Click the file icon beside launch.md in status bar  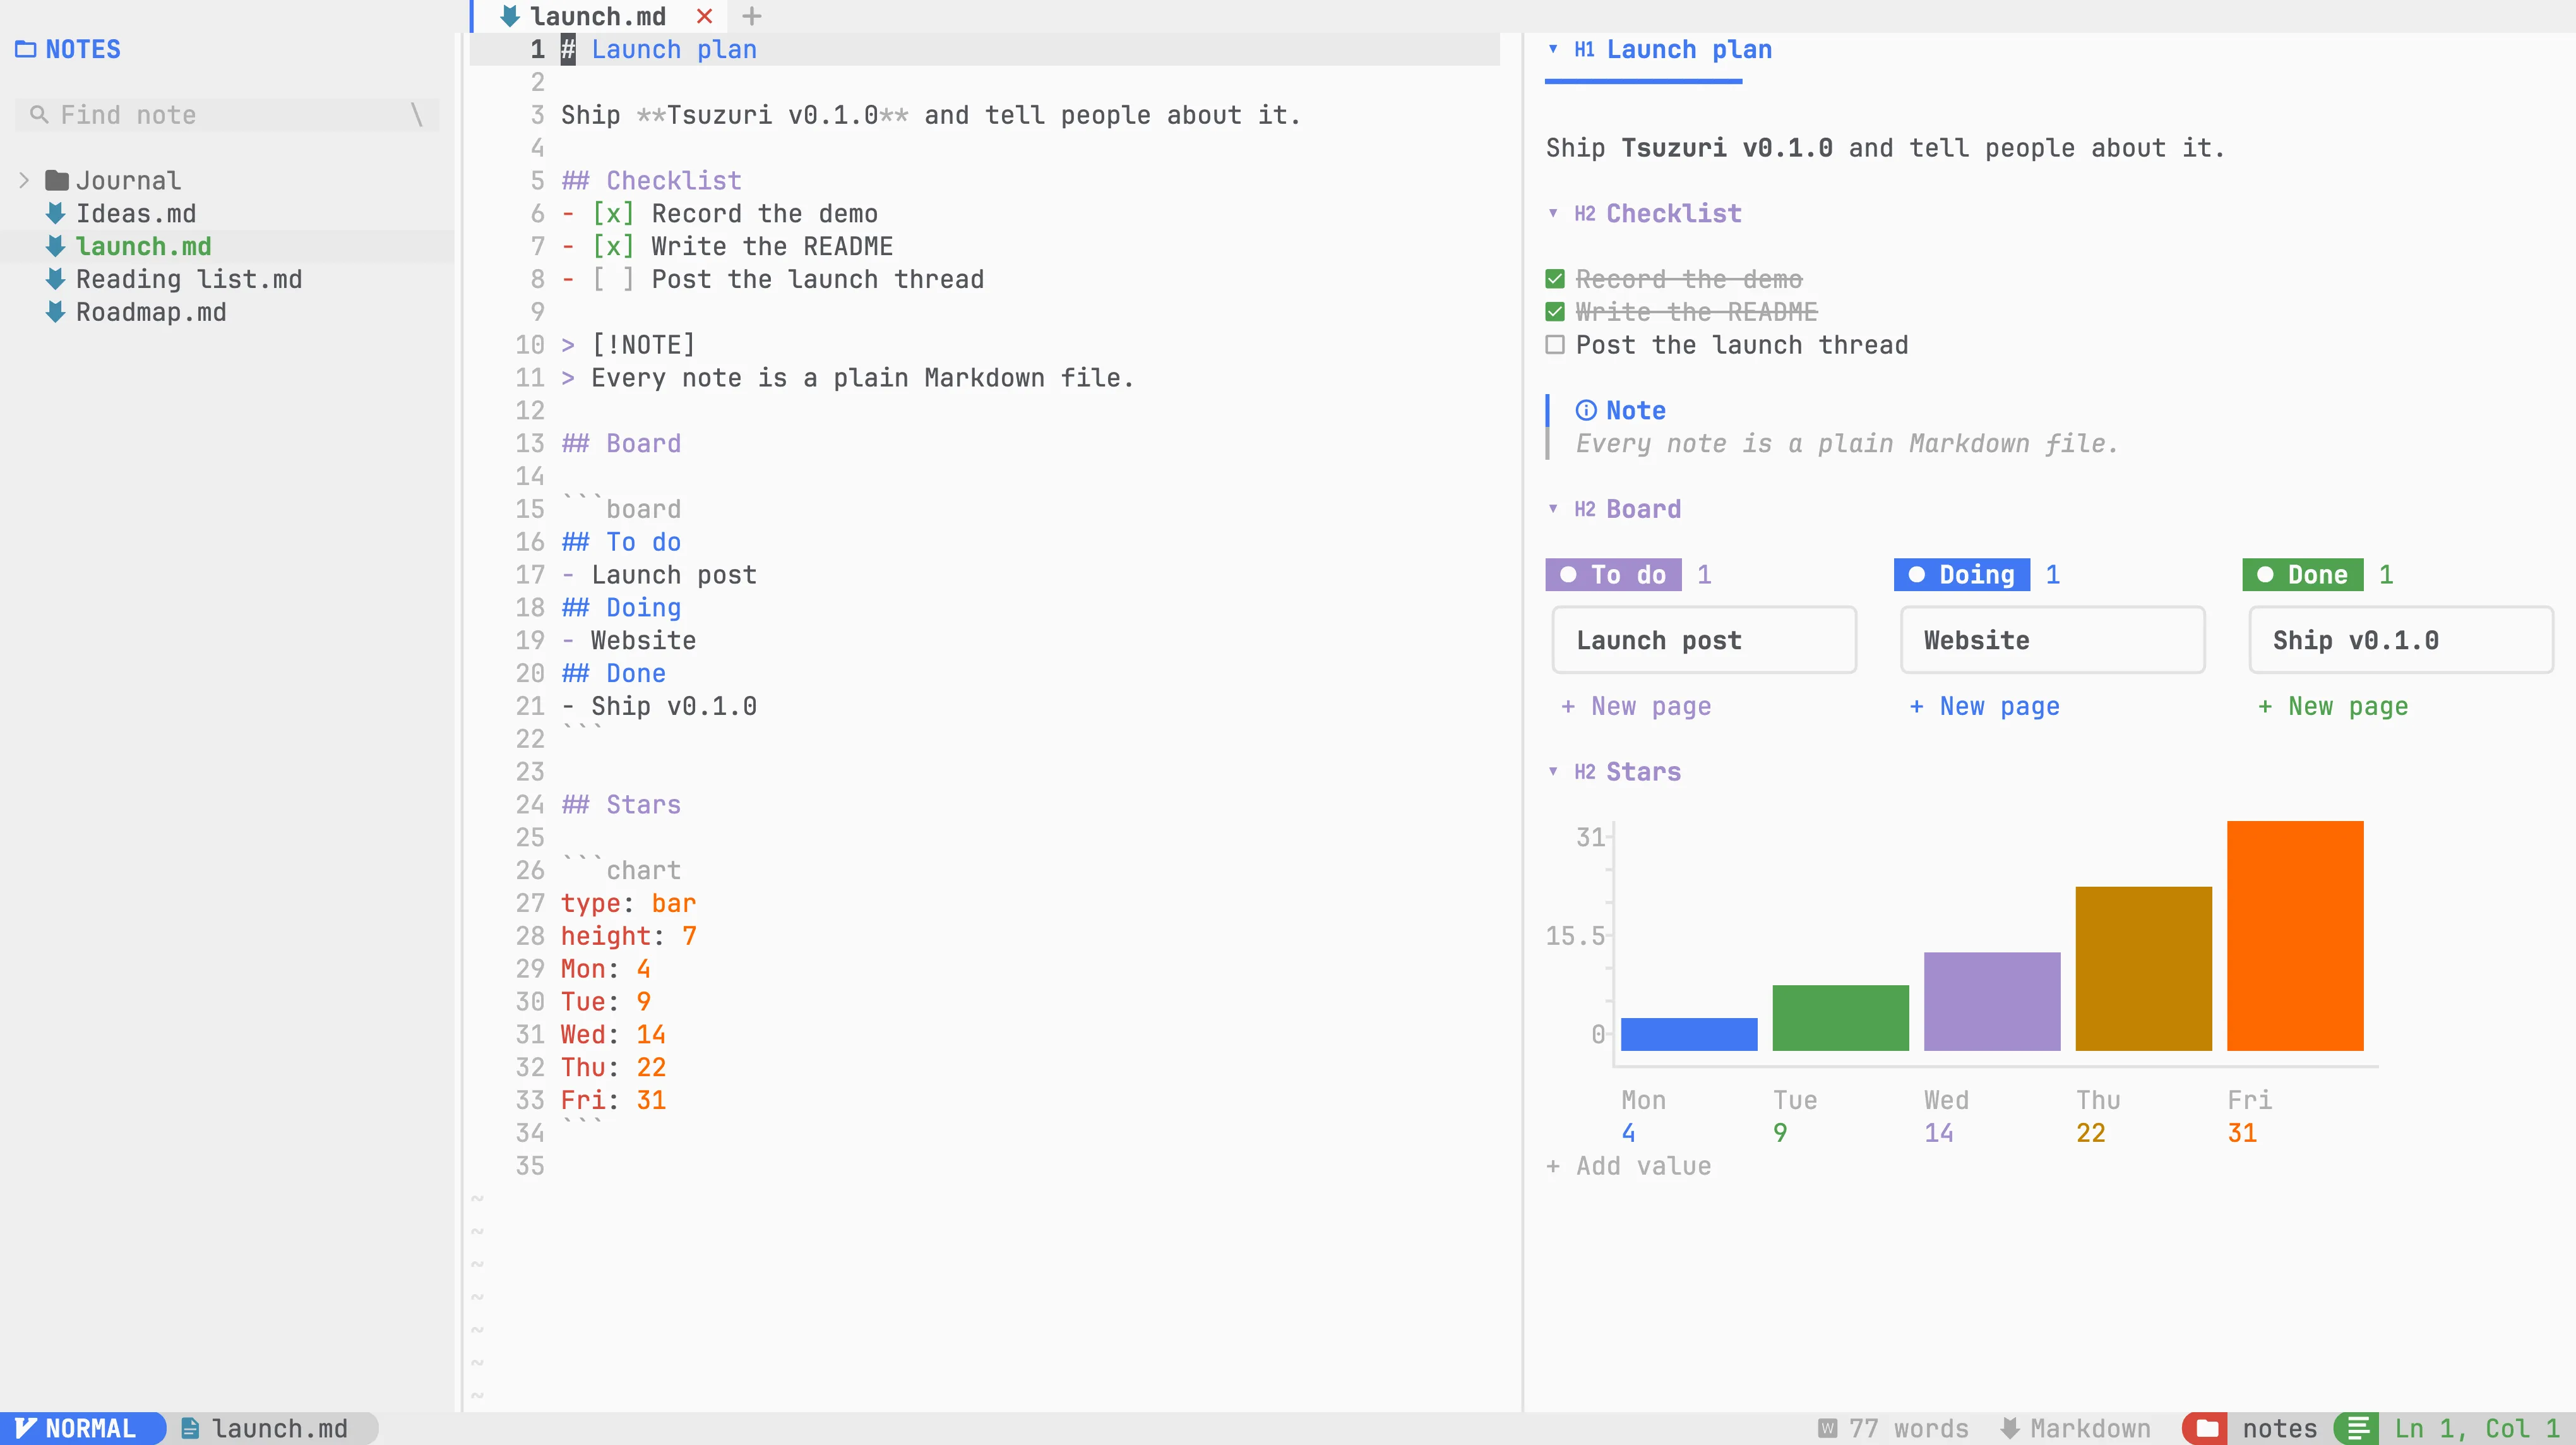[x=190, y=1428]
